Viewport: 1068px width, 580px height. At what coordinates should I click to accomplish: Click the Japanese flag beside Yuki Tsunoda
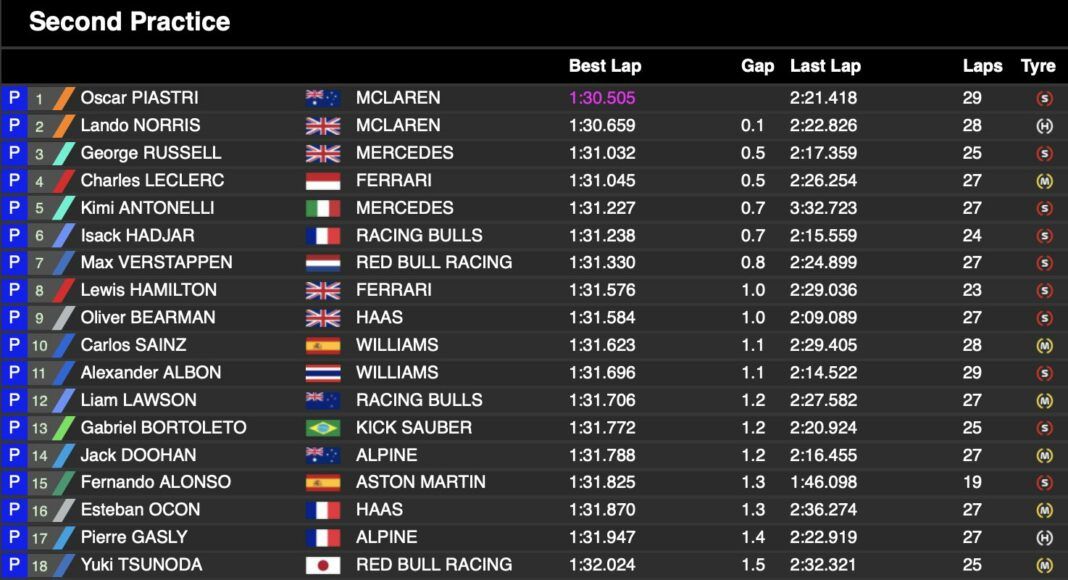click(x=322, y=565)
